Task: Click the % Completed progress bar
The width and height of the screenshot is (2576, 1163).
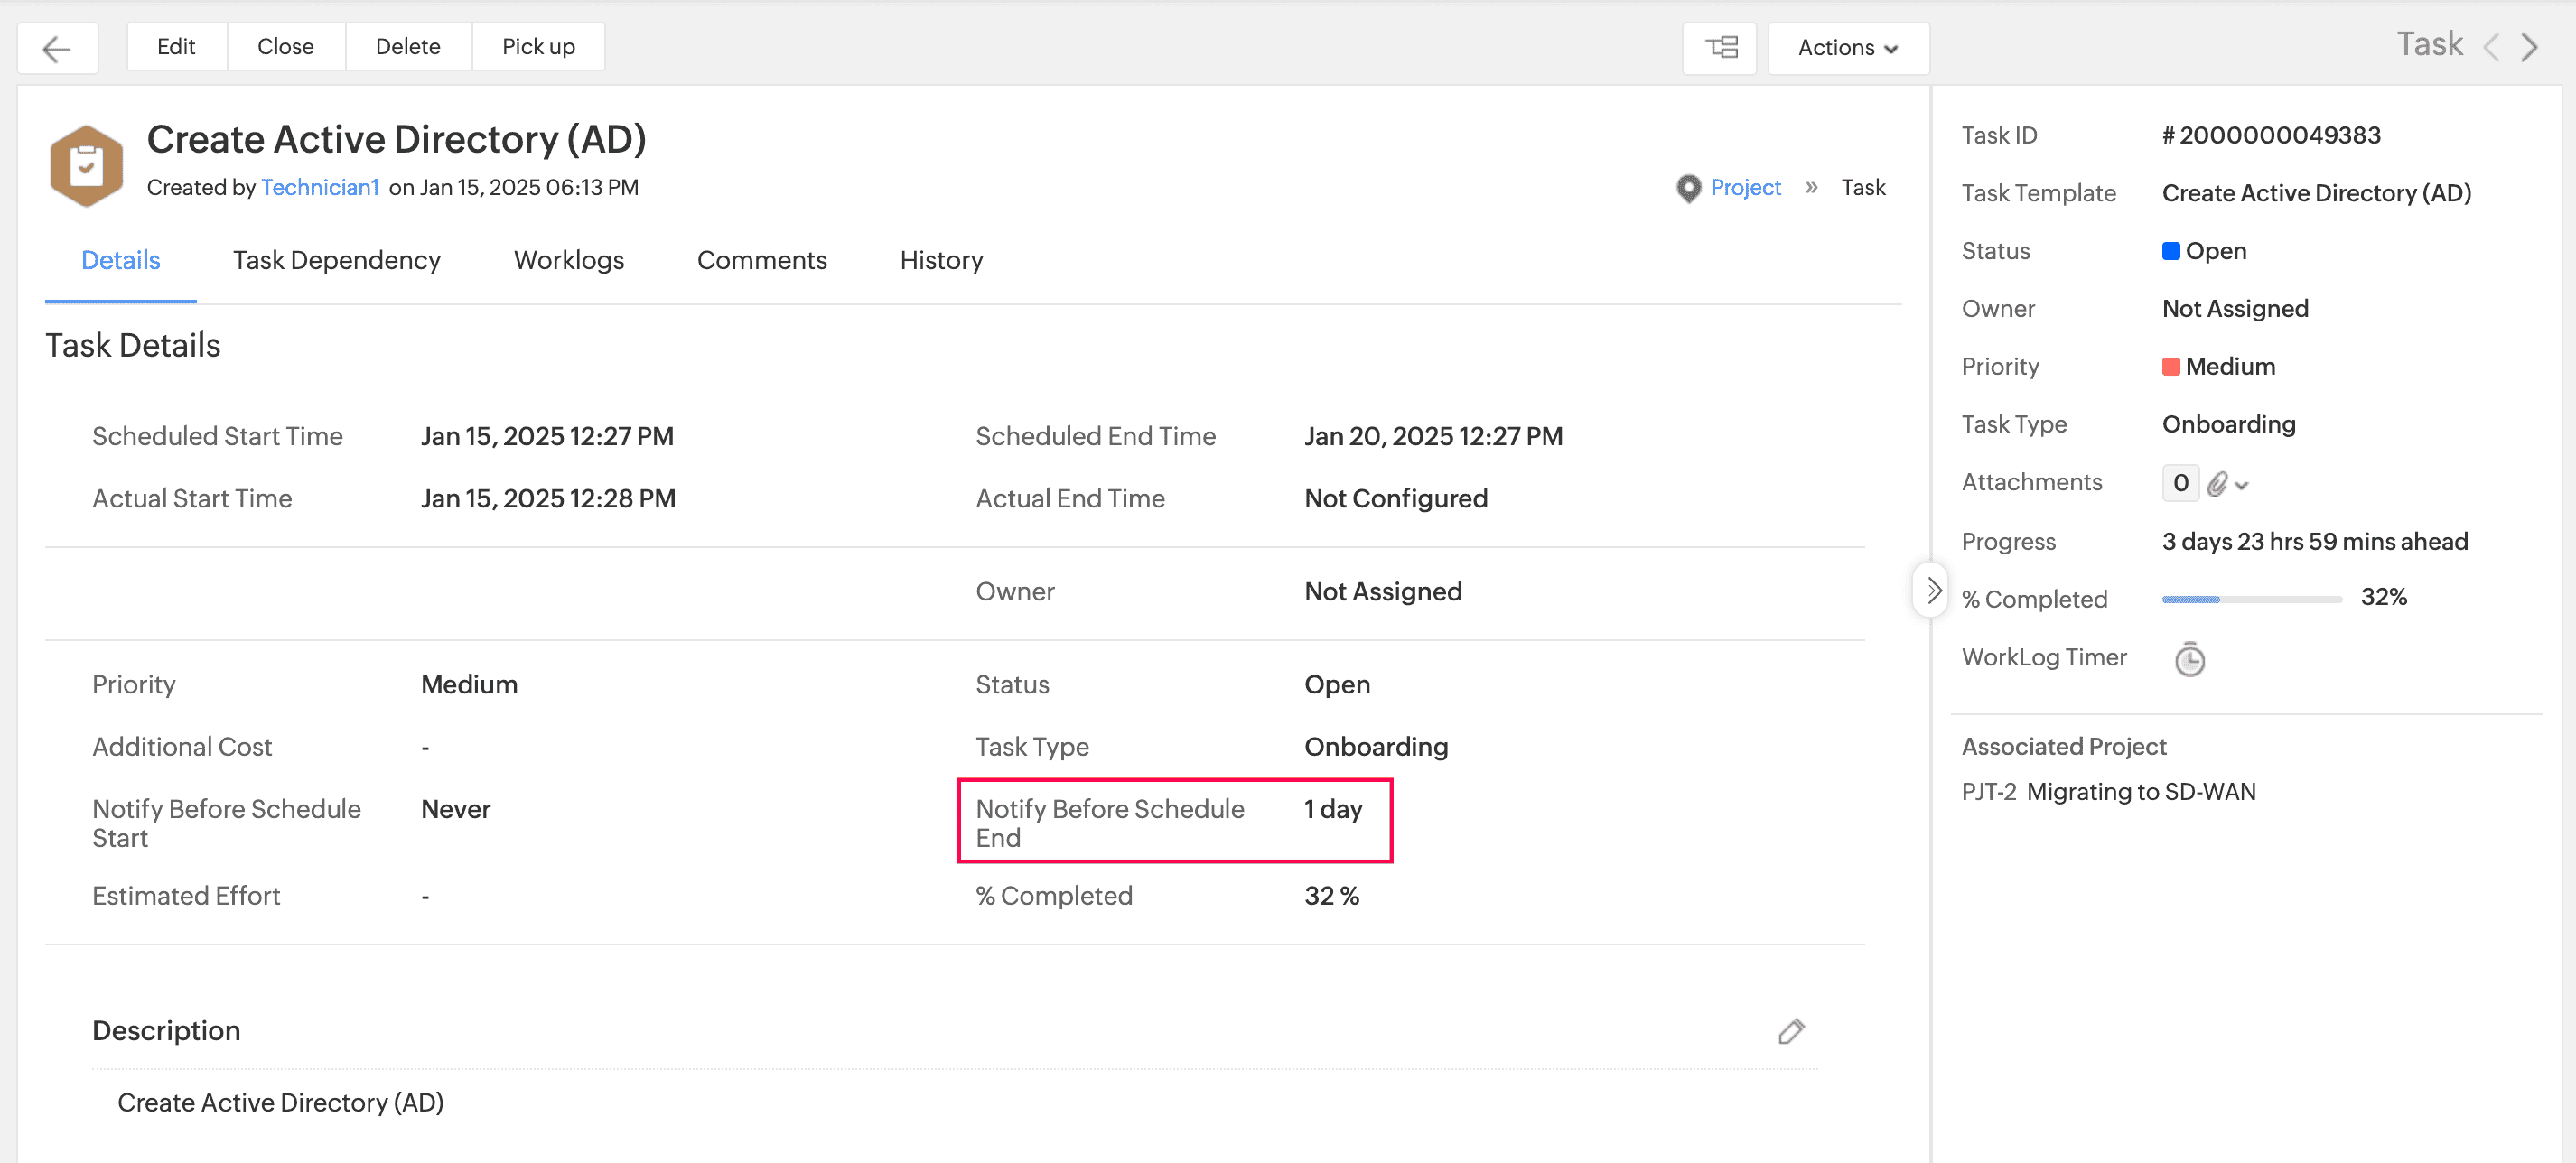Action: point(2251,599)
